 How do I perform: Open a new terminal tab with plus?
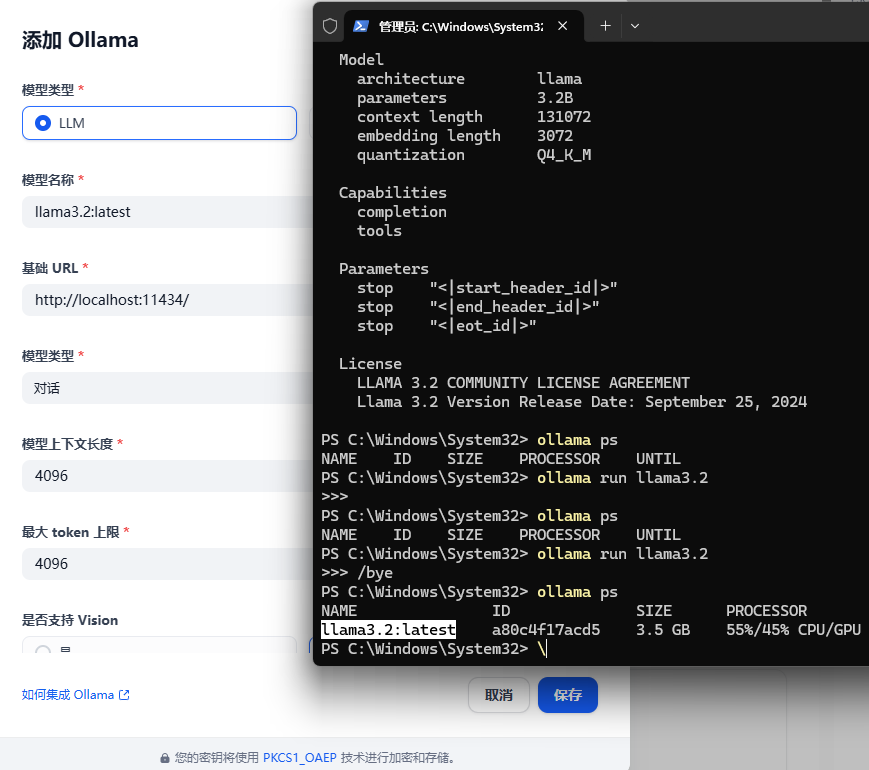coord(605,26)
